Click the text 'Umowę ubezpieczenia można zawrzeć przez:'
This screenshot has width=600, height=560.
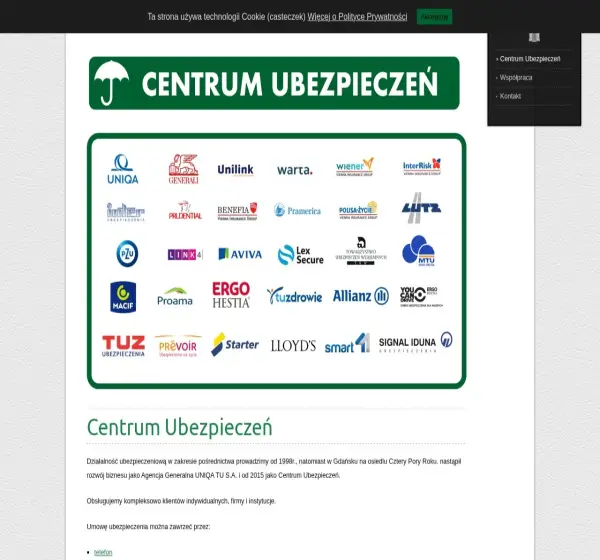148,527
